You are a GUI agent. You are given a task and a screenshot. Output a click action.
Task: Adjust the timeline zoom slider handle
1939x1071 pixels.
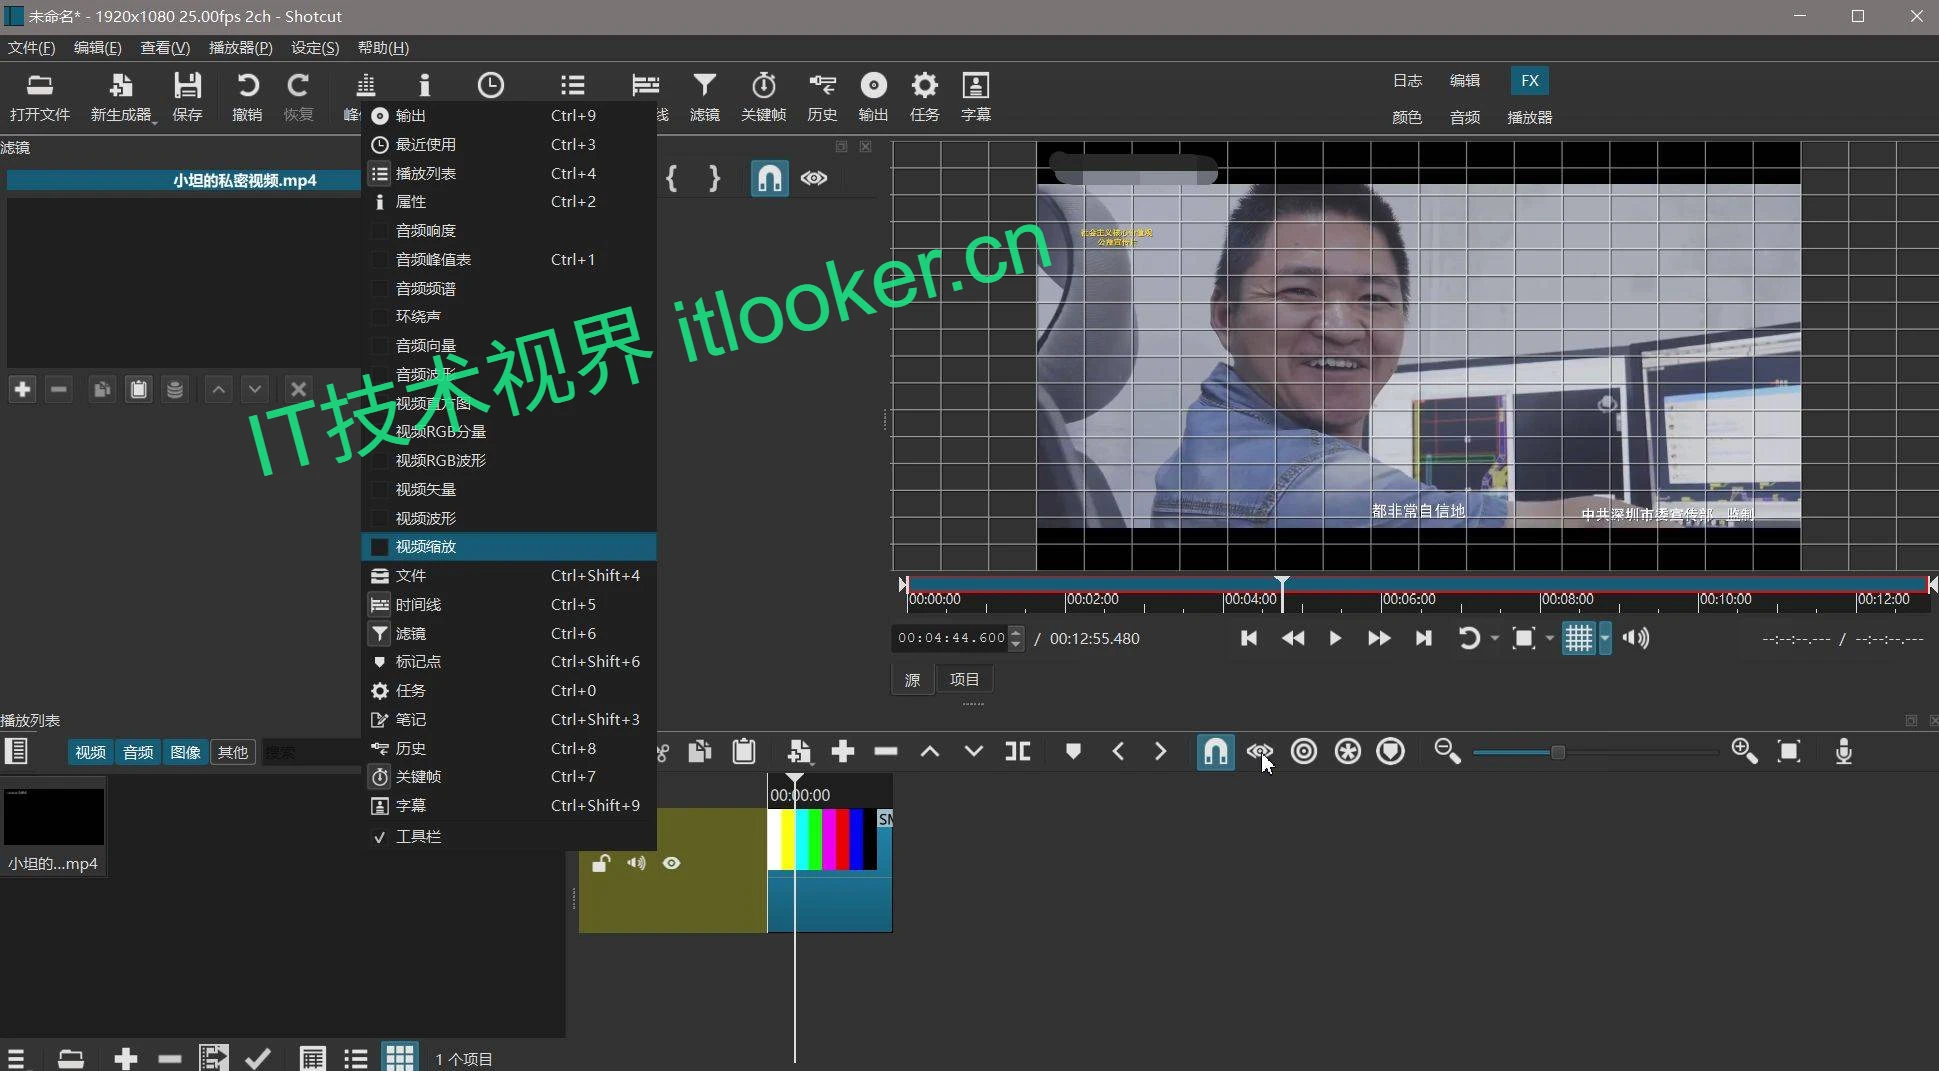coord(1557,752)
